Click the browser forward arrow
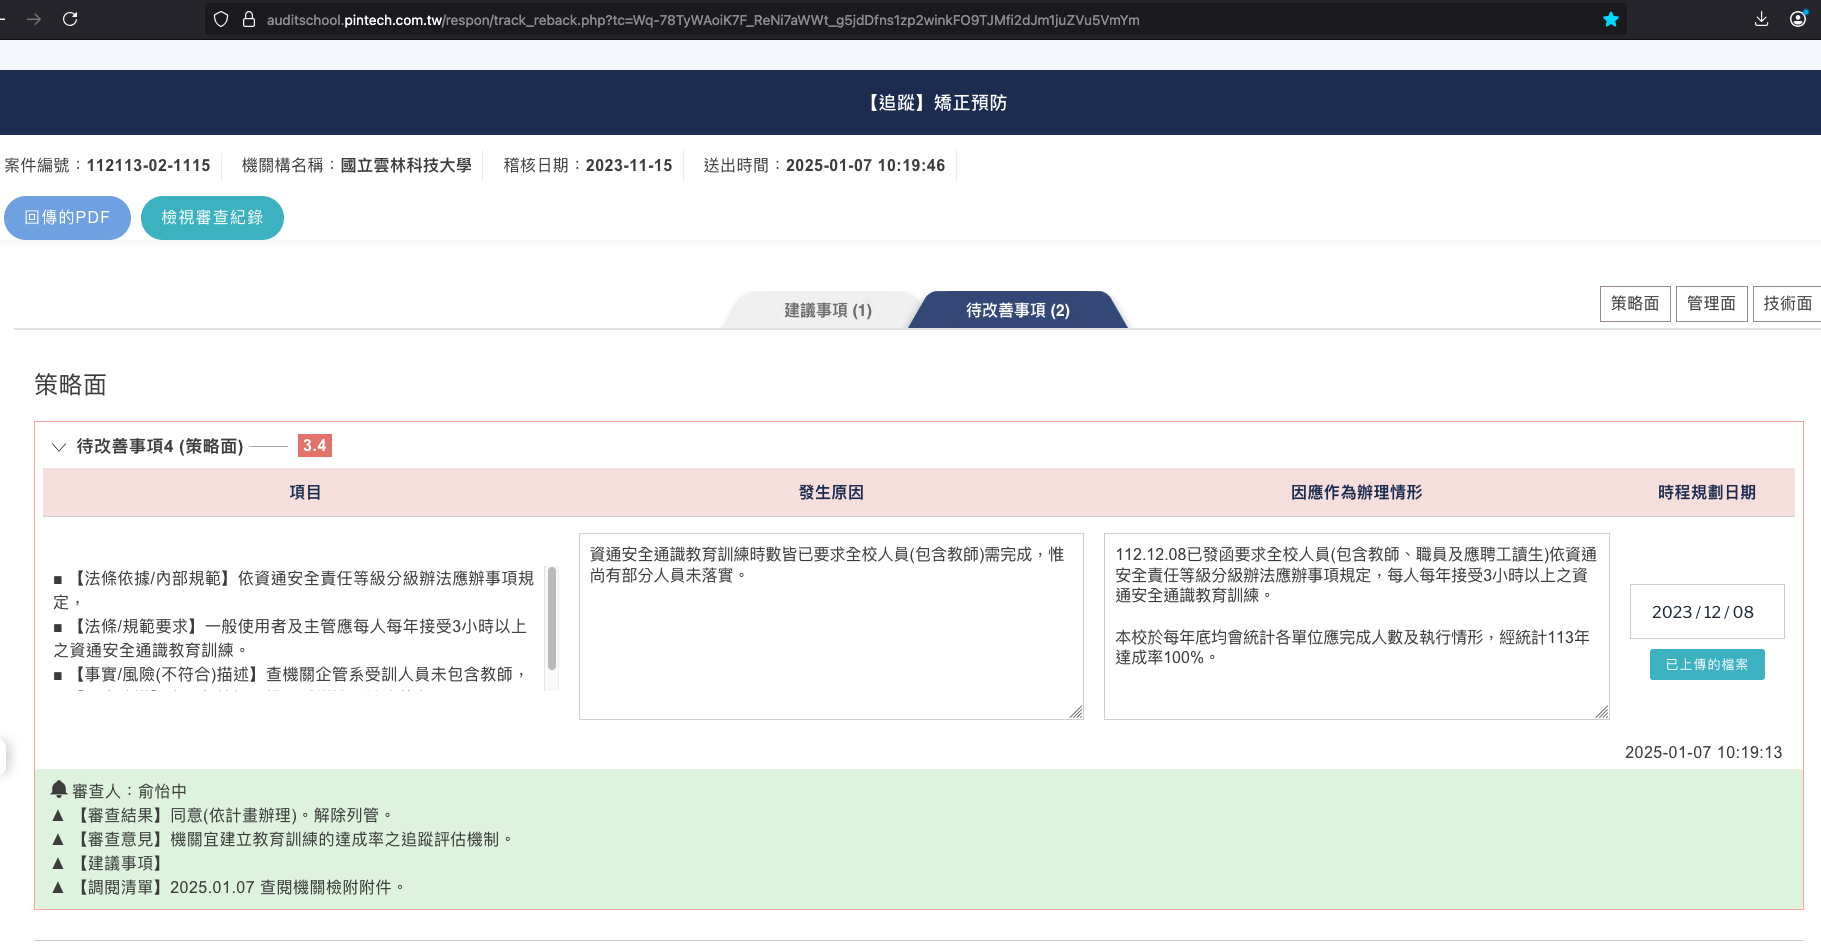This screenshot has height=944, width=1821. pos(34,19)
